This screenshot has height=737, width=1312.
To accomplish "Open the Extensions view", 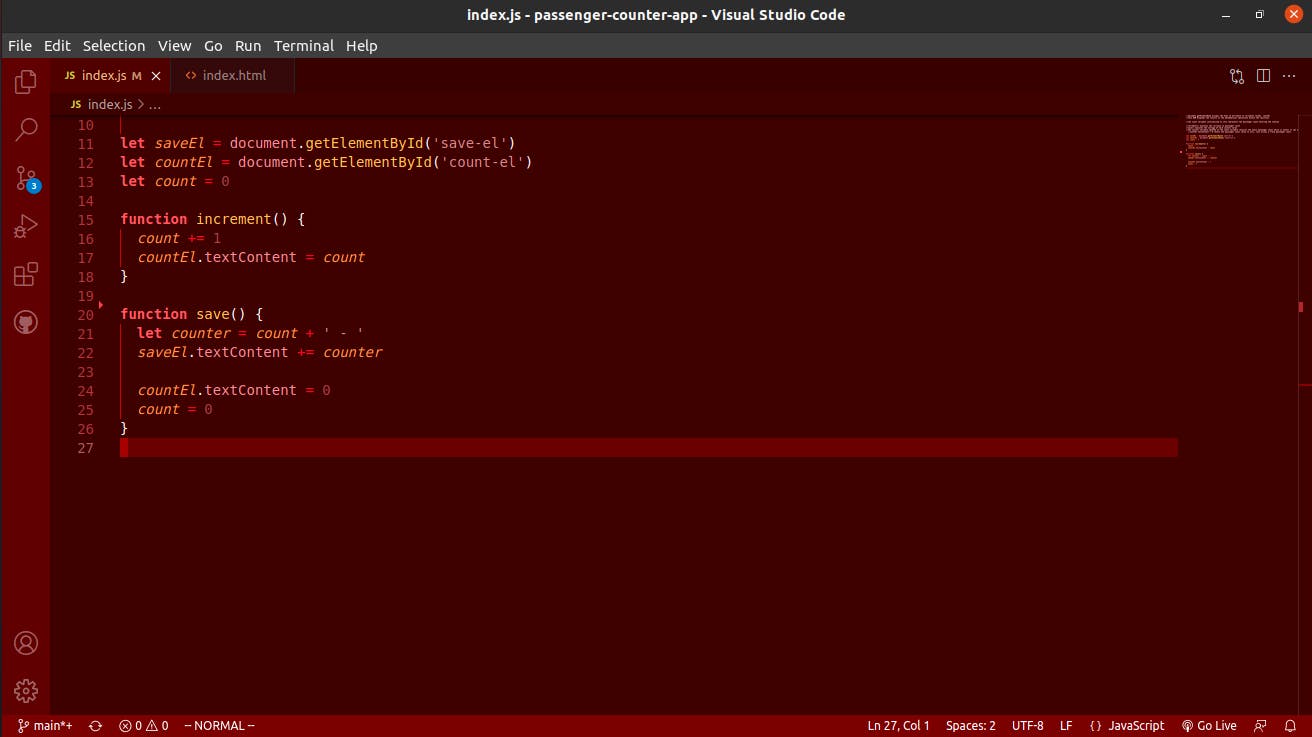I will [26, 275].
